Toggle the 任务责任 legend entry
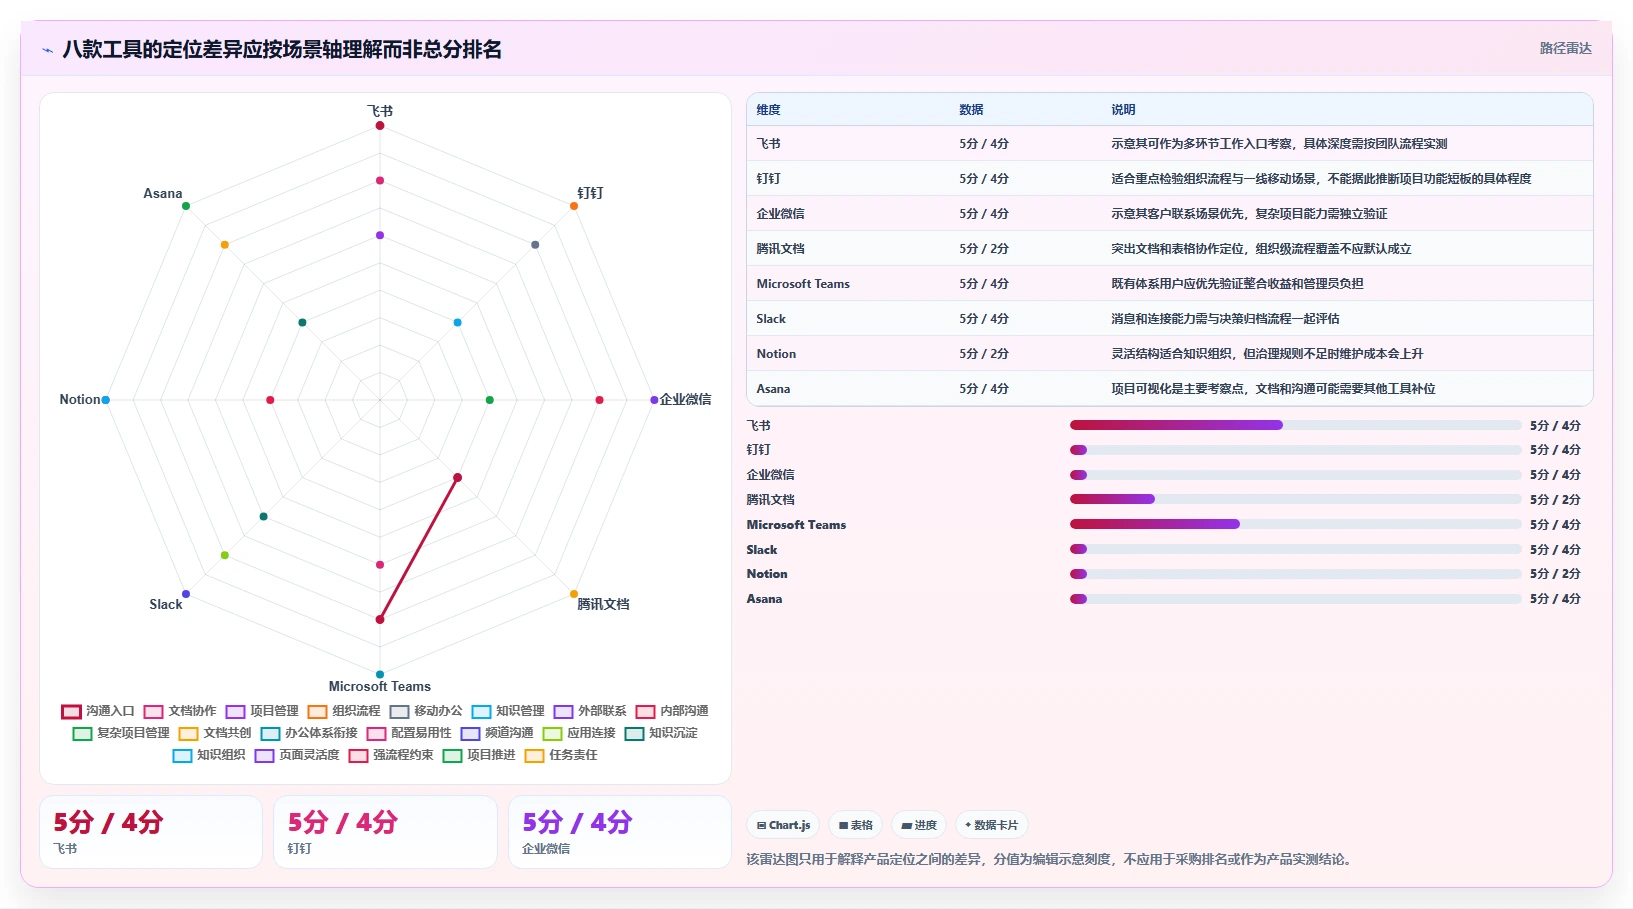The height and width of the screenshot is (909, 1633). click(561, 755)
